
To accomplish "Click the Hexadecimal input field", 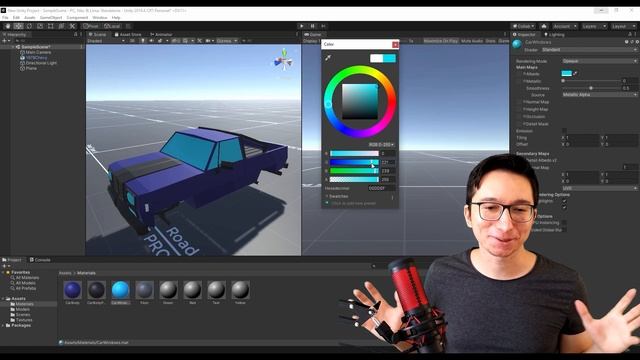I will 381,188.
